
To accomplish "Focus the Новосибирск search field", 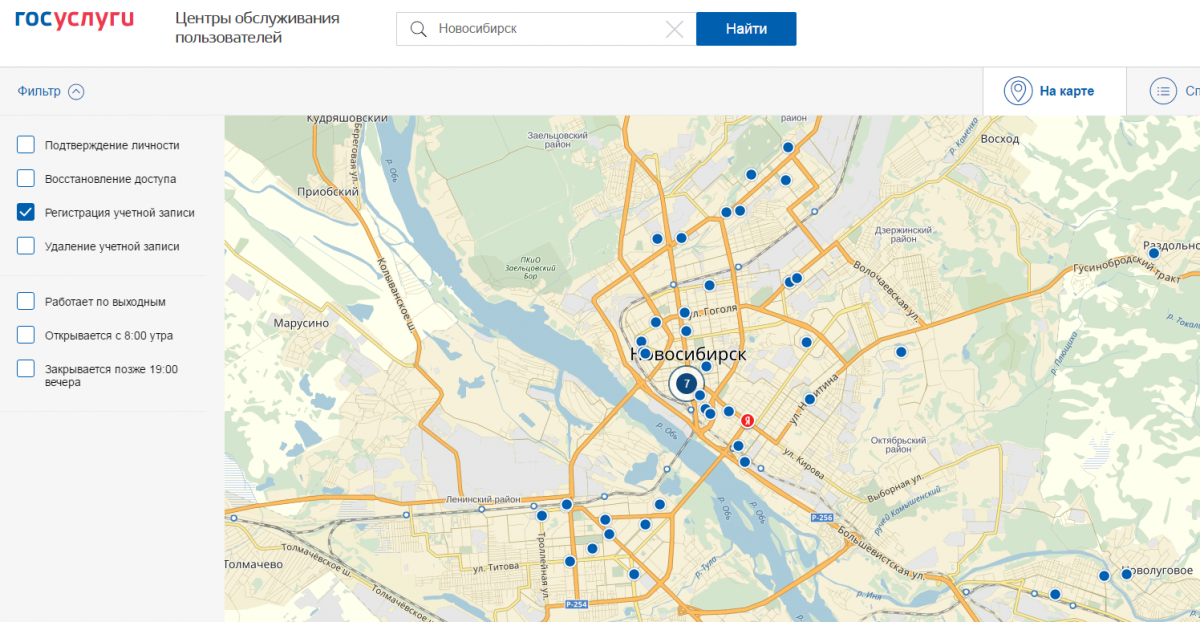I will click(546, 29).
